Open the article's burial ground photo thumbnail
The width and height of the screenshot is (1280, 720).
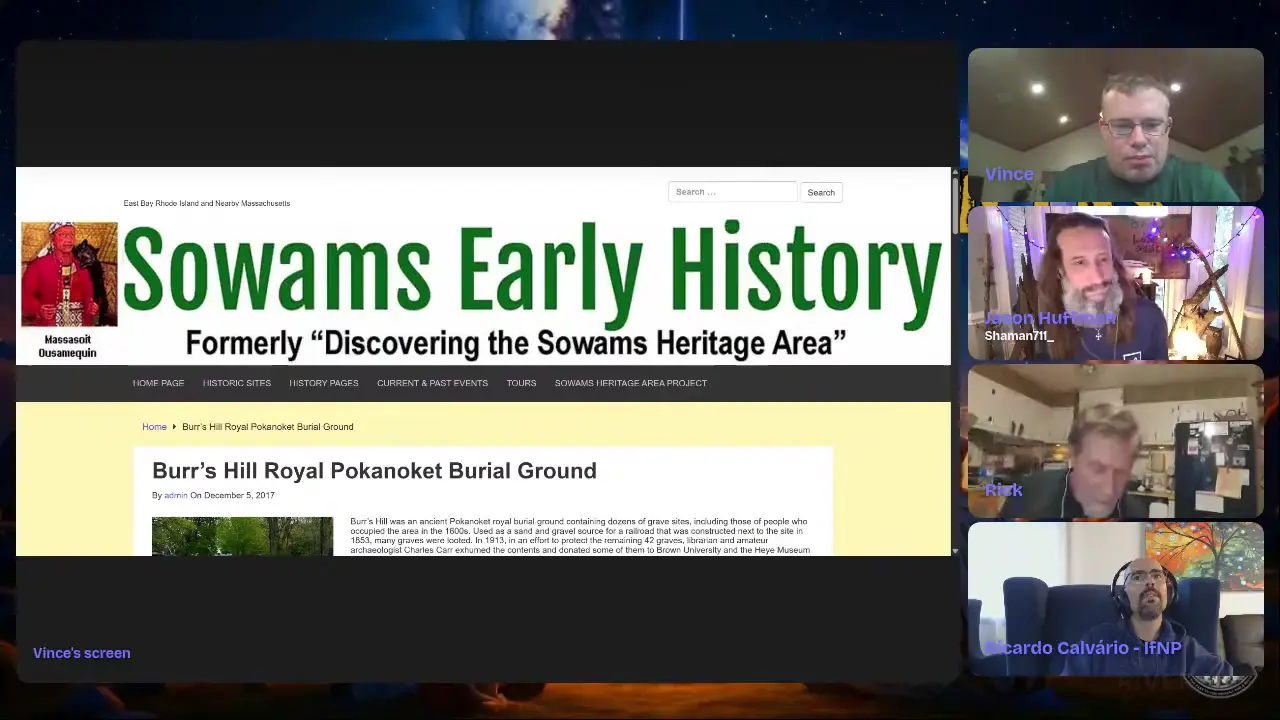click(x=242, y=536)
